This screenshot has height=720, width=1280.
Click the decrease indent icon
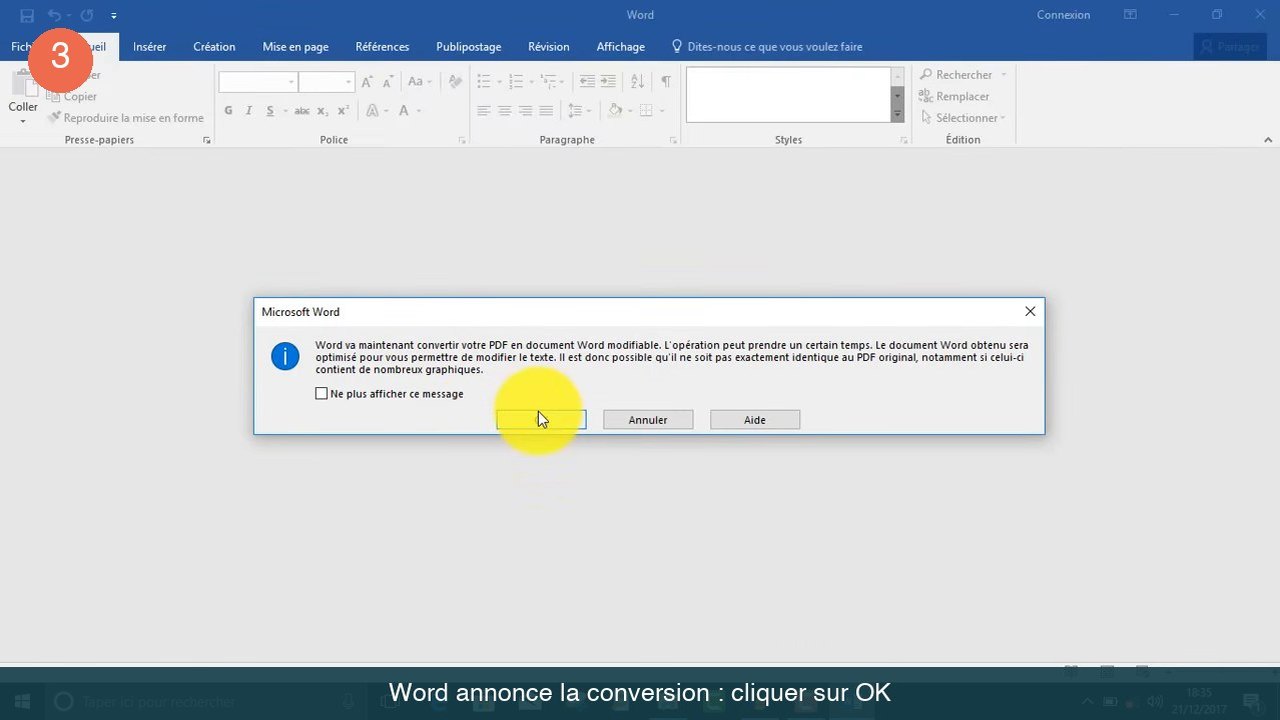click(x=587, y=82)
